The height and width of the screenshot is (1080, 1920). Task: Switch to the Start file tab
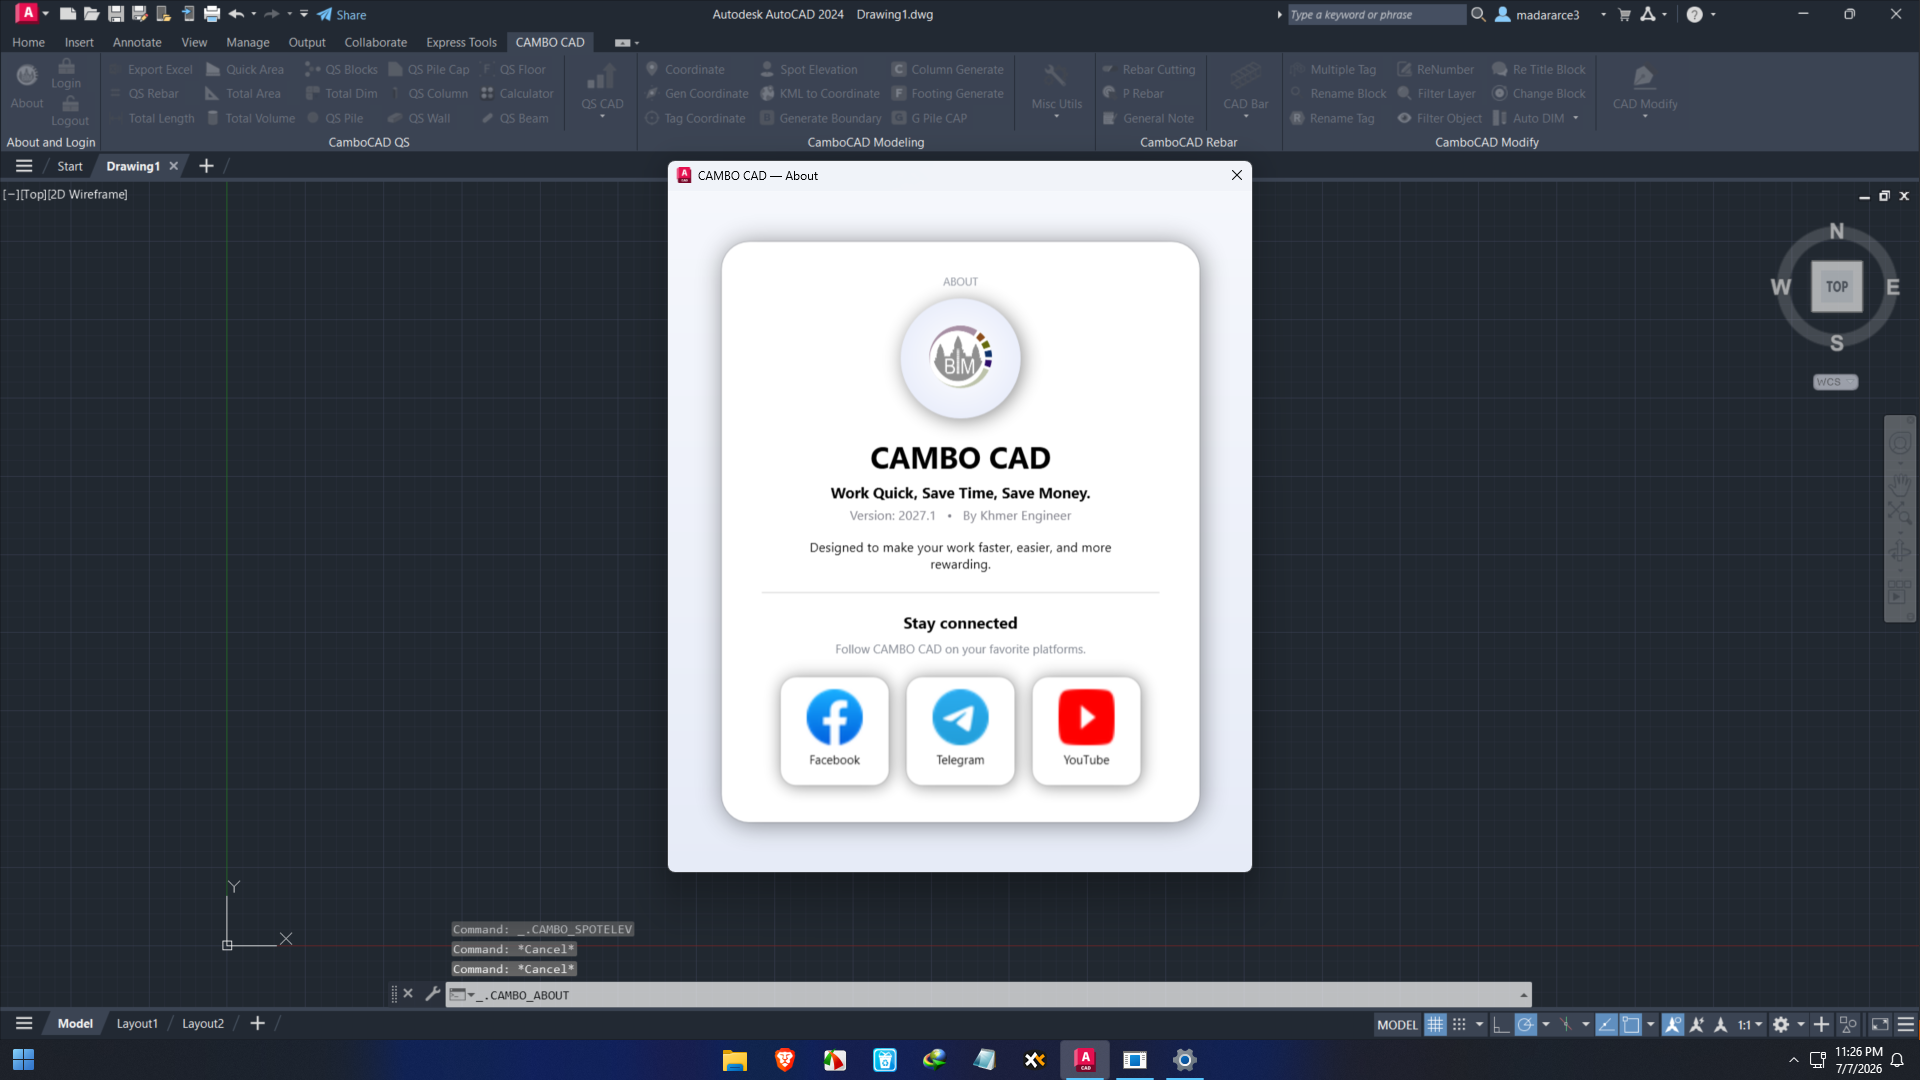69,166
